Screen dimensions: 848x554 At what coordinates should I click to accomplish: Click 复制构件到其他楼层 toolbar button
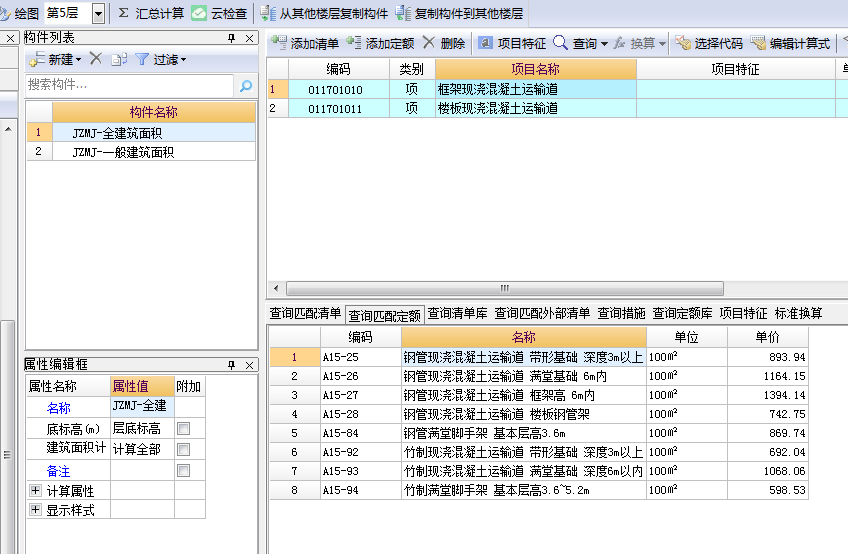(x=459, y=13)
